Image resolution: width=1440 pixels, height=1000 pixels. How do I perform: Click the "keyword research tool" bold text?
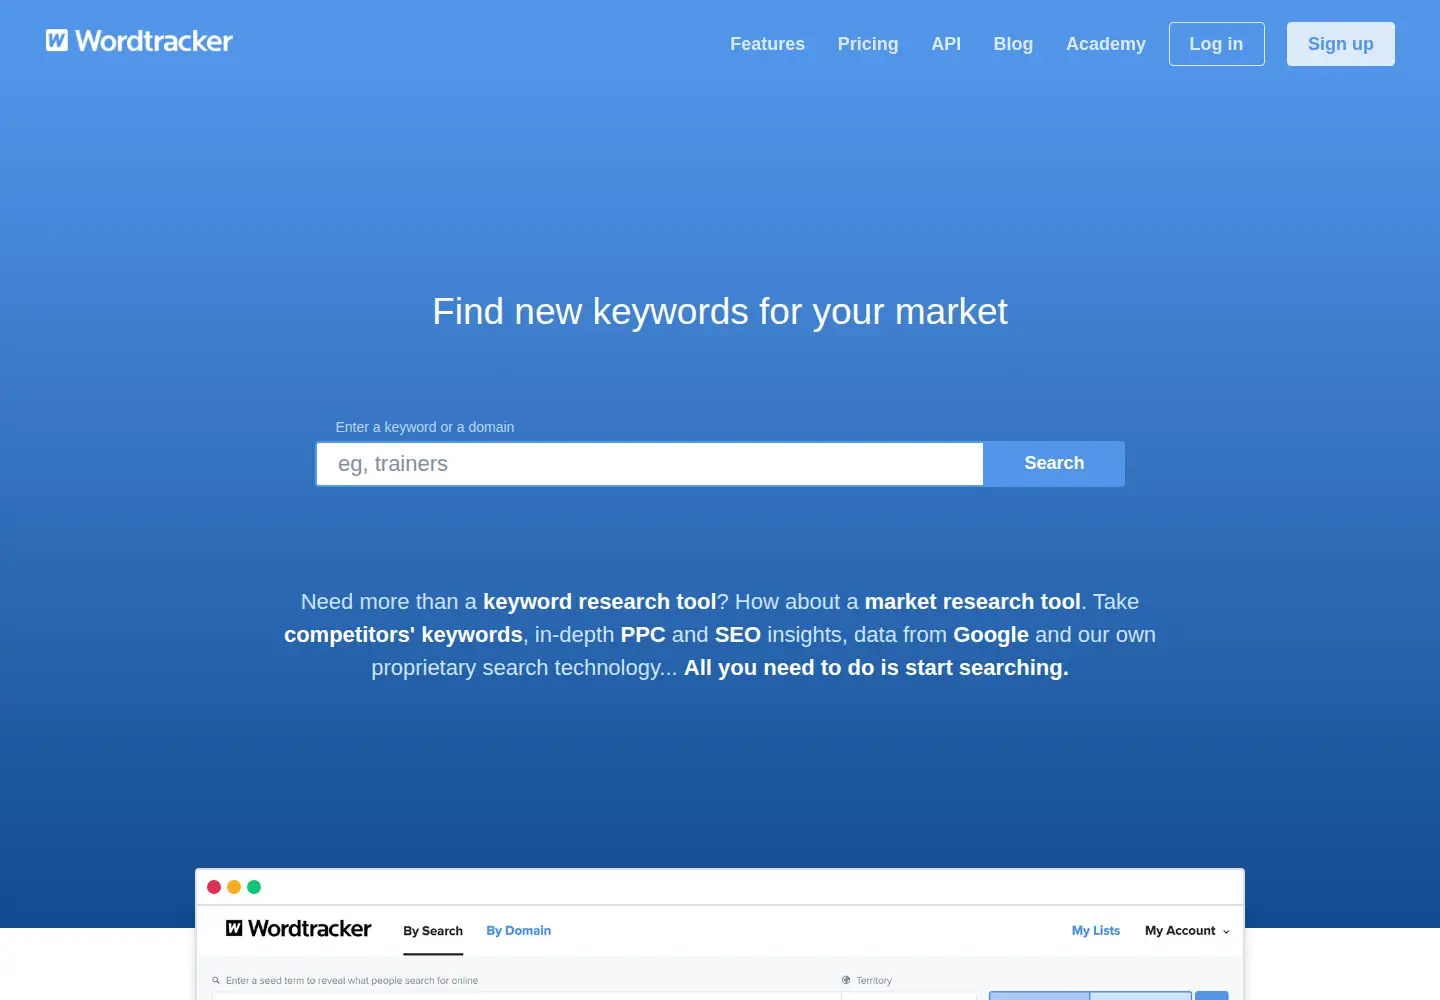(600, 602)
